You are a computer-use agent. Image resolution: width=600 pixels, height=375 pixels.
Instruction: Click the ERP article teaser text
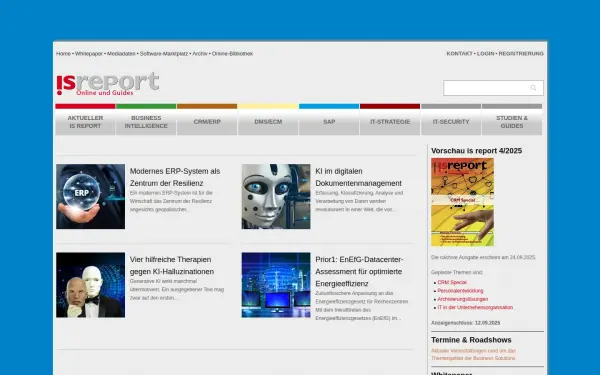[171, 201]
